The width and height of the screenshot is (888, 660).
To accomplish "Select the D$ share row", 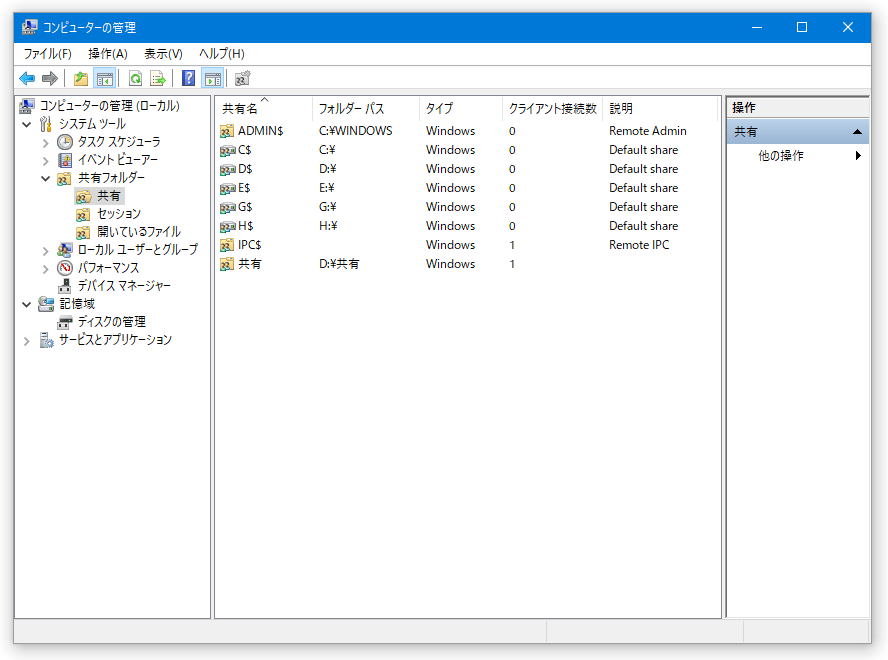I will [468, 169].
